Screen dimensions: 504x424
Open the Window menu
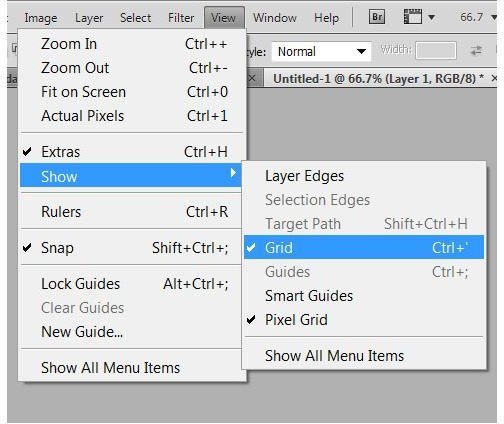point(275,18)
